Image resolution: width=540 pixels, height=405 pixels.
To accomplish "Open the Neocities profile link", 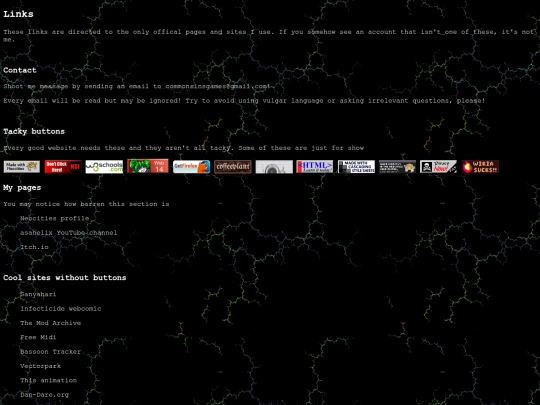I will [54, 218].
